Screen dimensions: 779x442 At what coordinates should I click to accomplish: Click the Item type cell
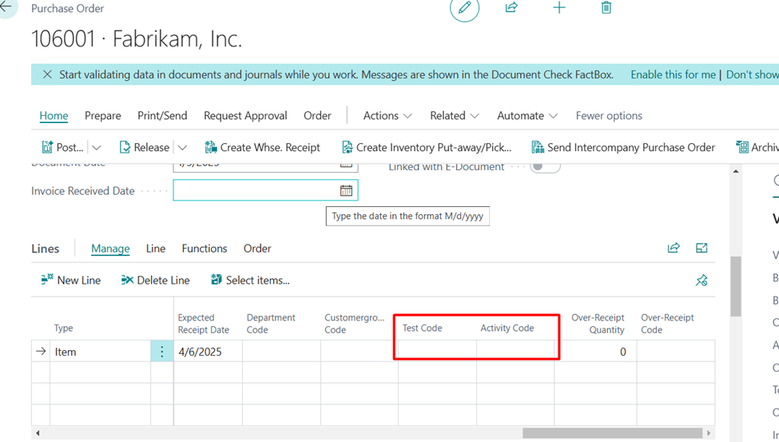pos(100,352)
